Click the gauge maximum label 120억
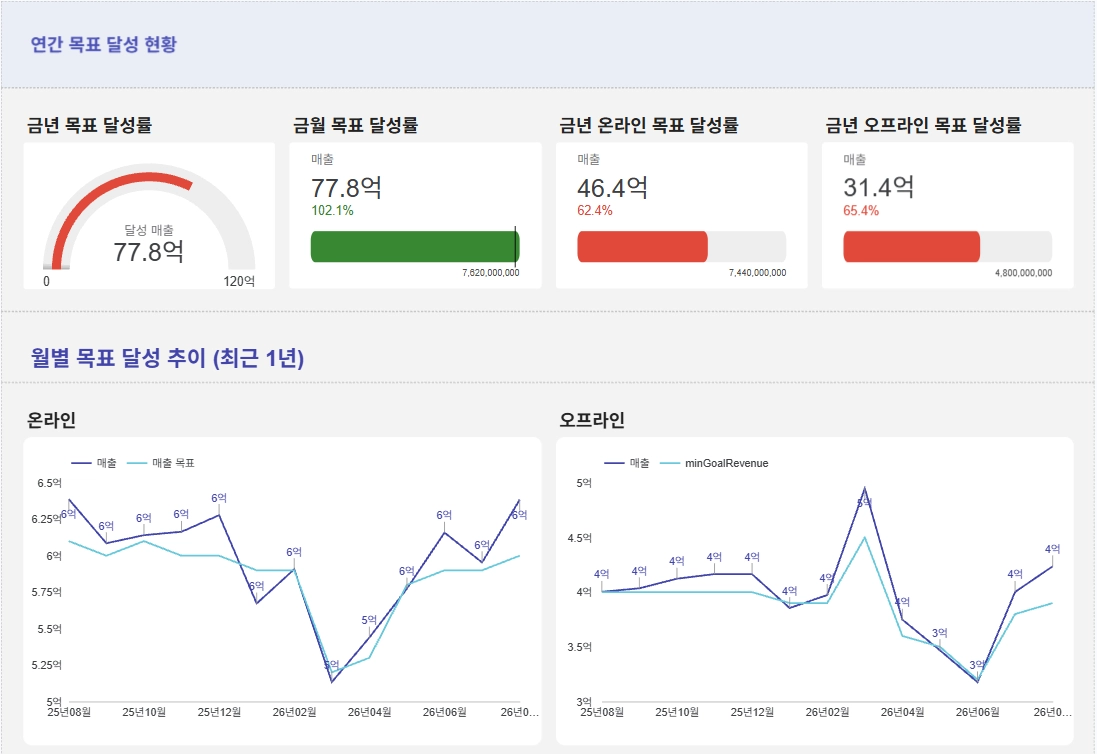The height and width of the screenshot is (754, 1097). [x=239, y=281]
